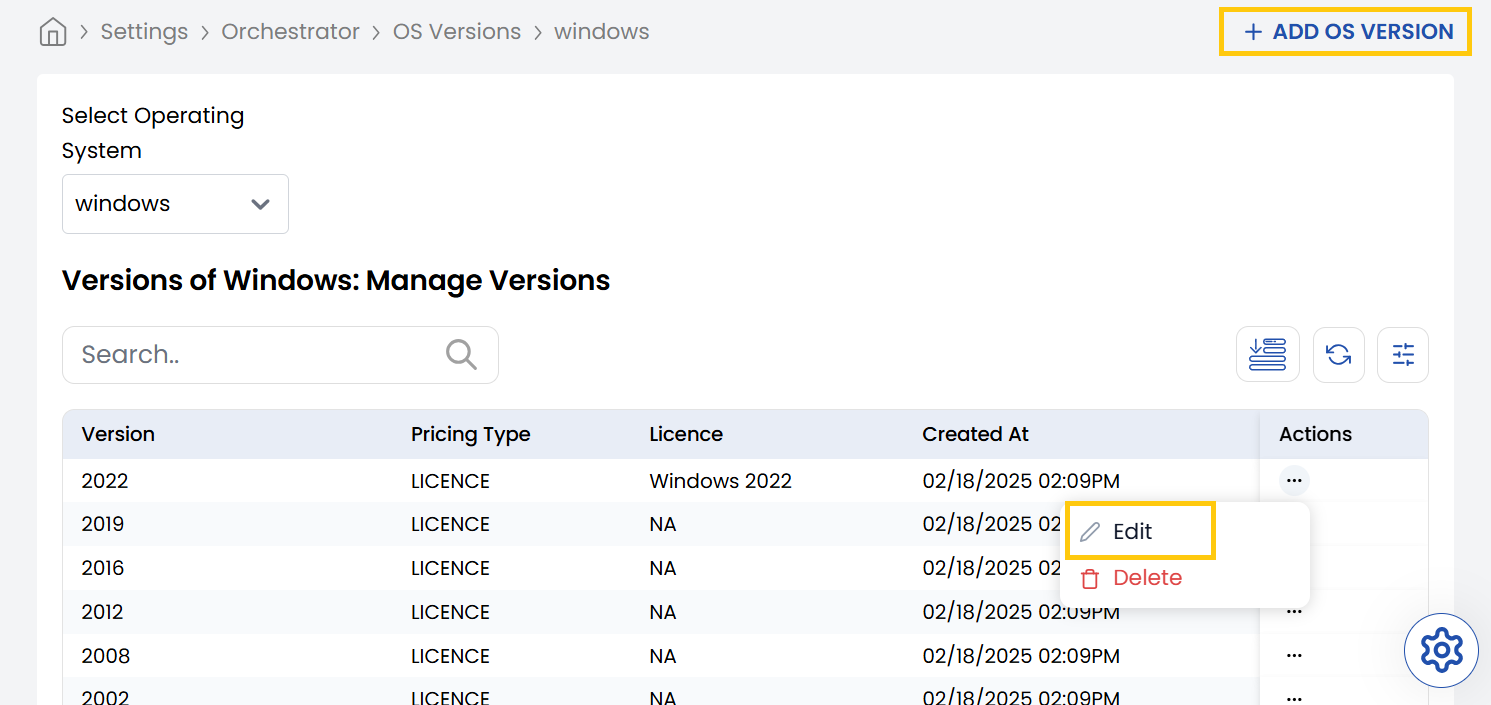Click the Created At column header

point(975,434)
